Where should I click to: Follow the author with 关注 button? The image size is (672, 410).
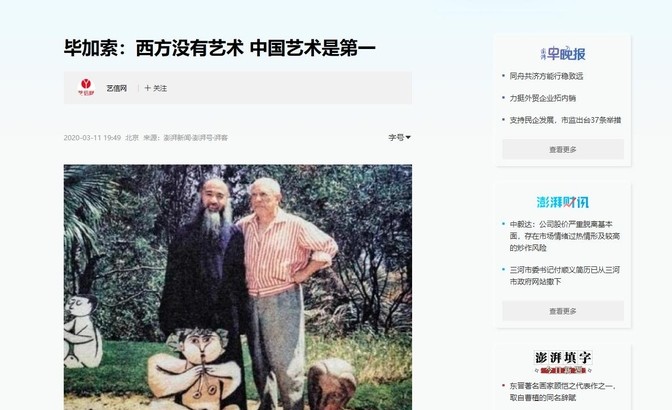pos(156,88)
